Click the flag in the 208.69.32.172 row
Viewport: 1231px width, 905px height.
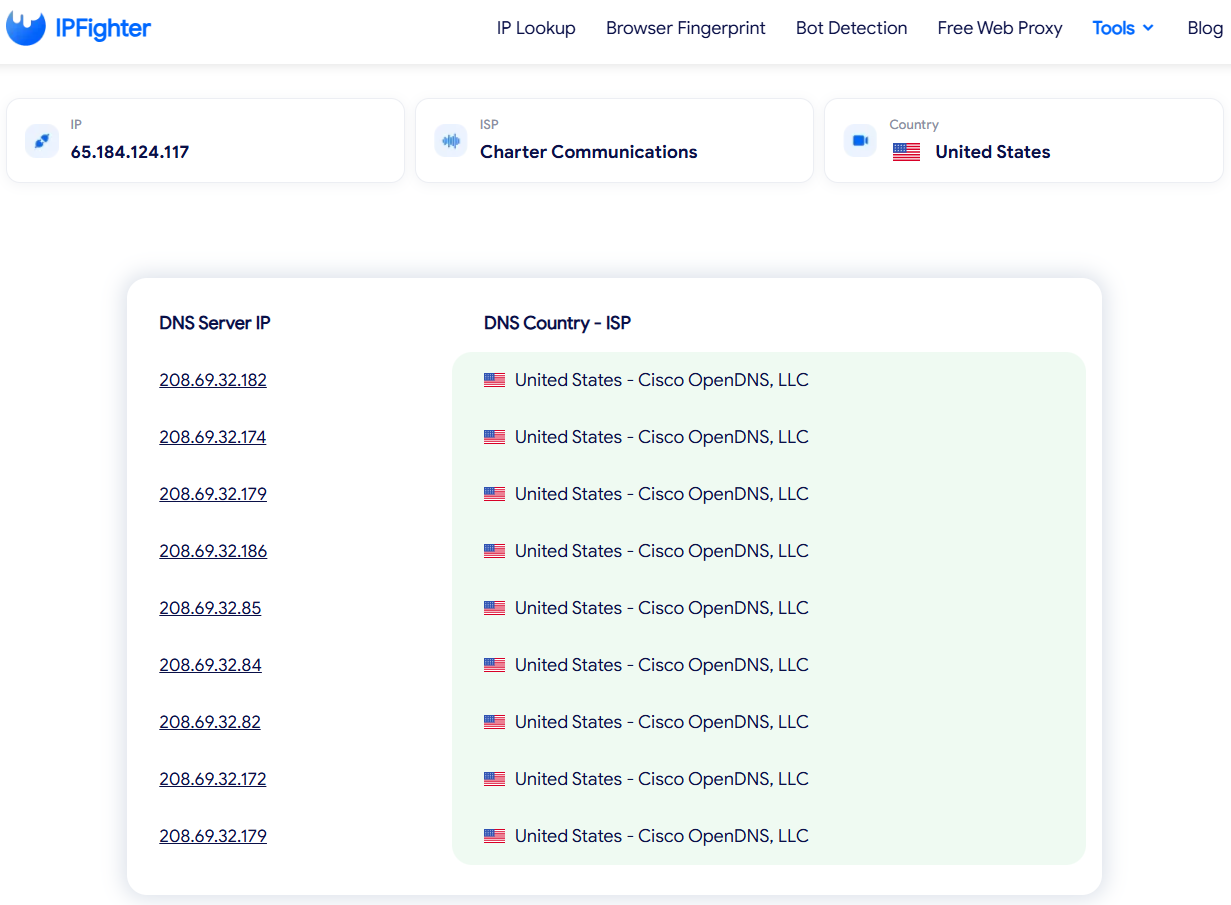tap(494, 779)
